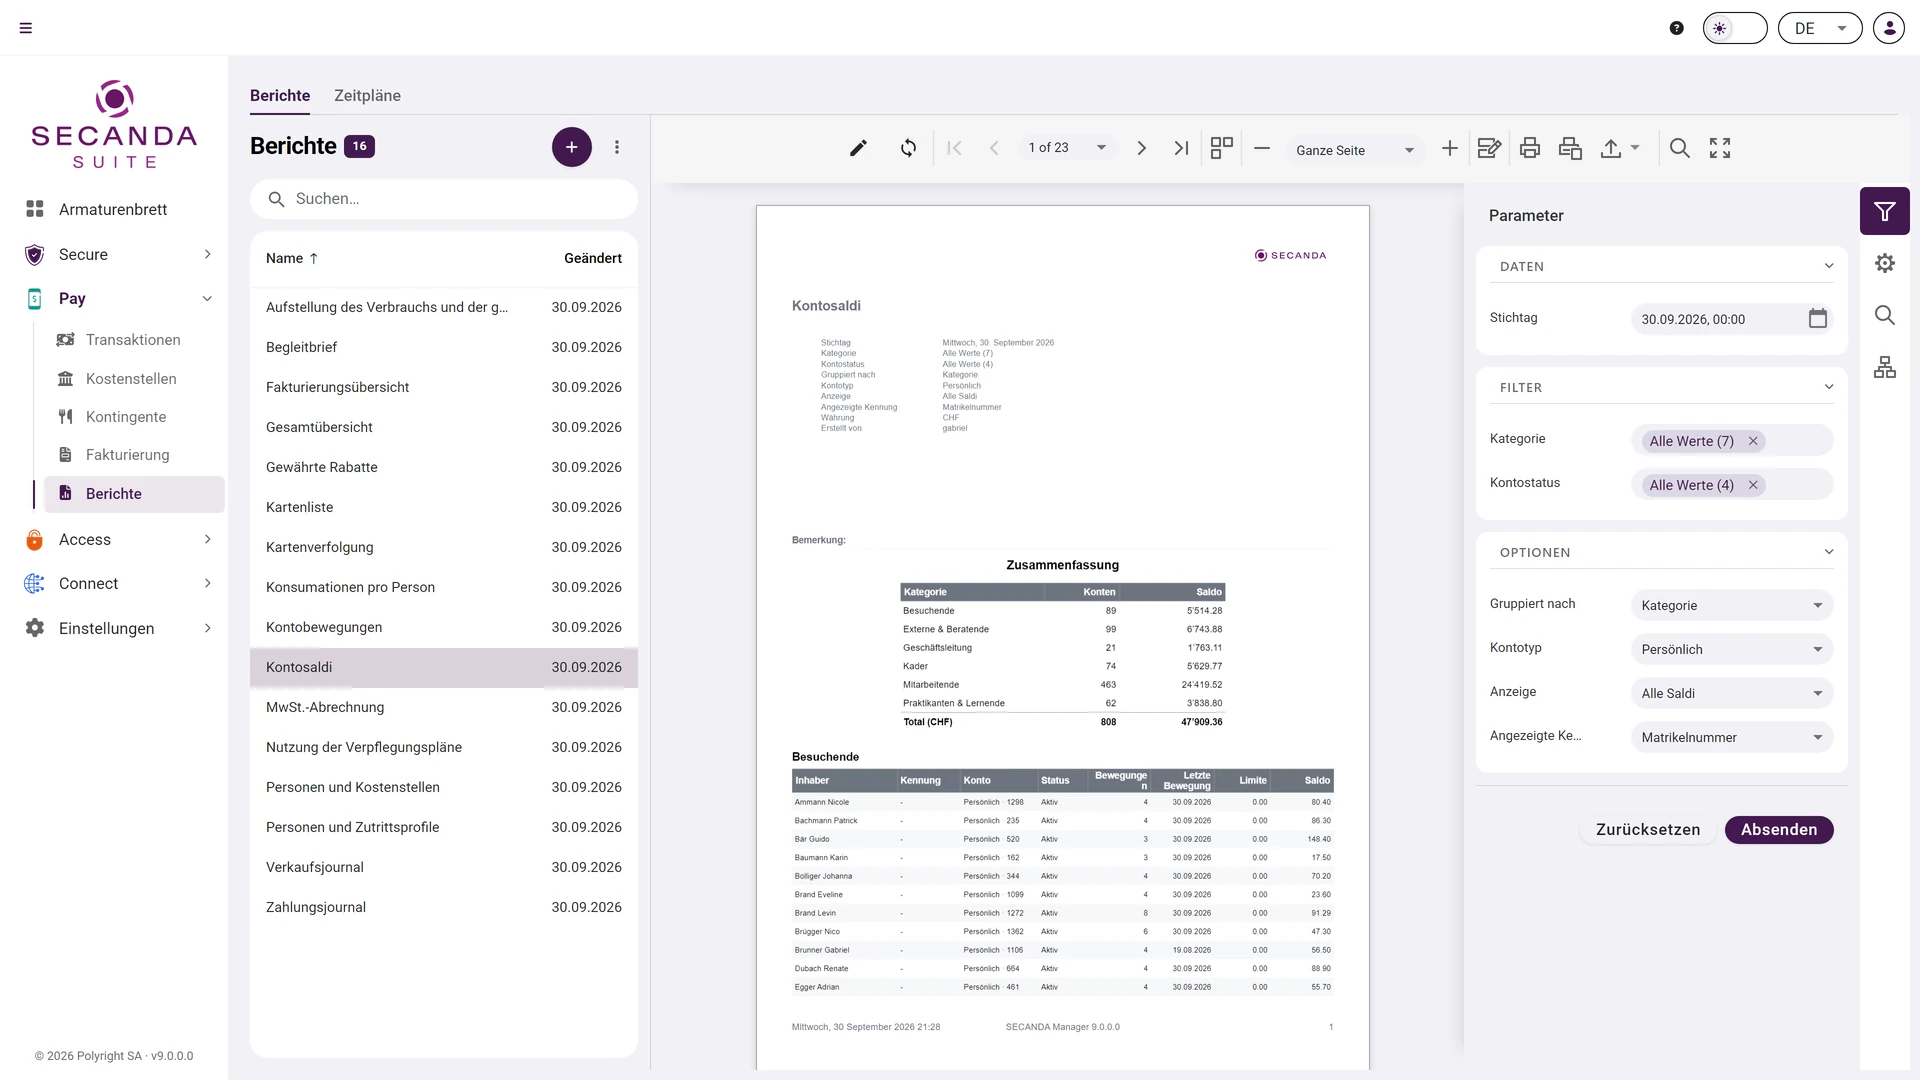Click the print page icon
This screenshot has height=1080, width=1920.
[1570, 148]
